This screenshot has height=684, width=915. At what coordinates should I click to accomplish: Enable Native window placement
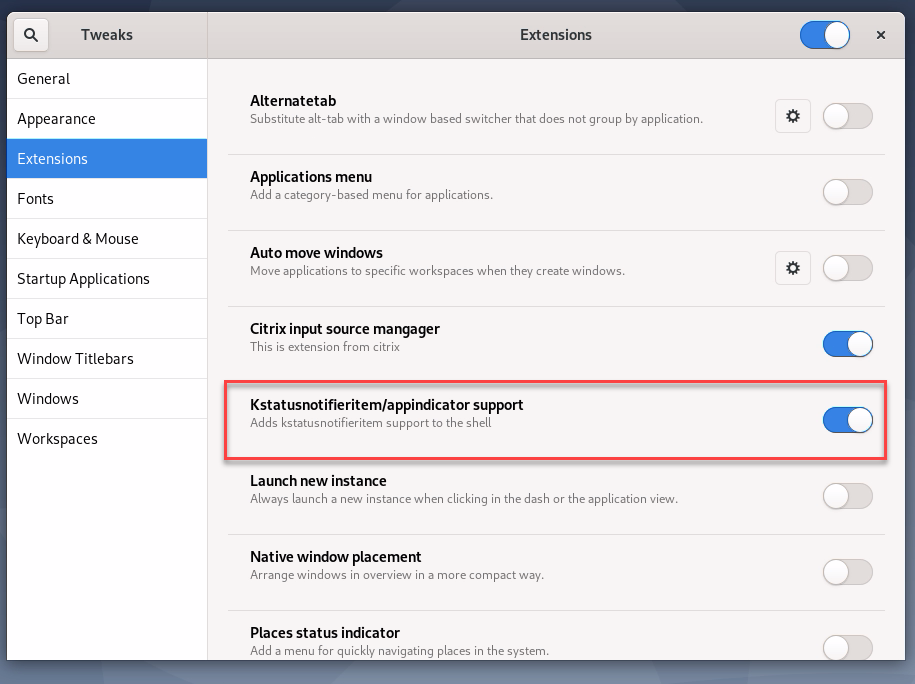click(847, 572)
